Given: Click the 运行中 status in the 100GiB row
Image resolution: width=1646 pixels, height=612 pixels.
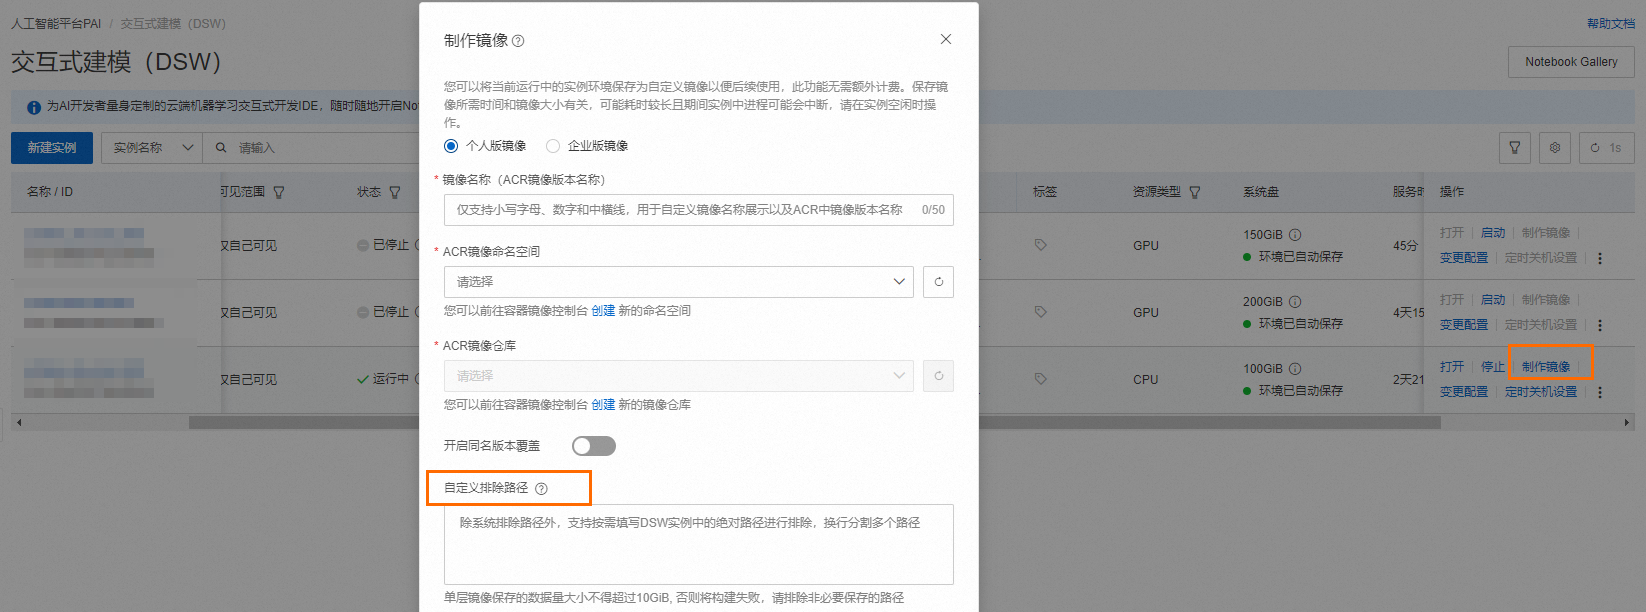Looking at the screenshot, I should (383, 380).
